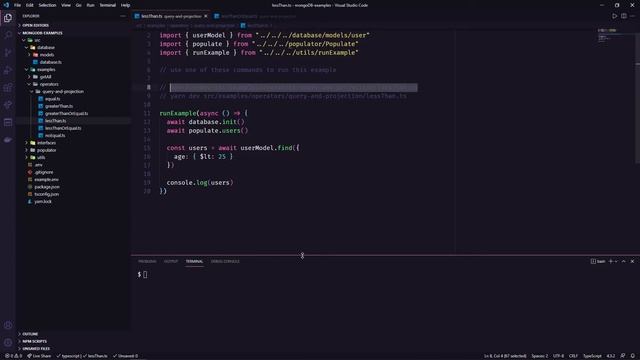Select the Terminal panel tab
Viewport: 640px width, 360px height.
tap(194, 261)
